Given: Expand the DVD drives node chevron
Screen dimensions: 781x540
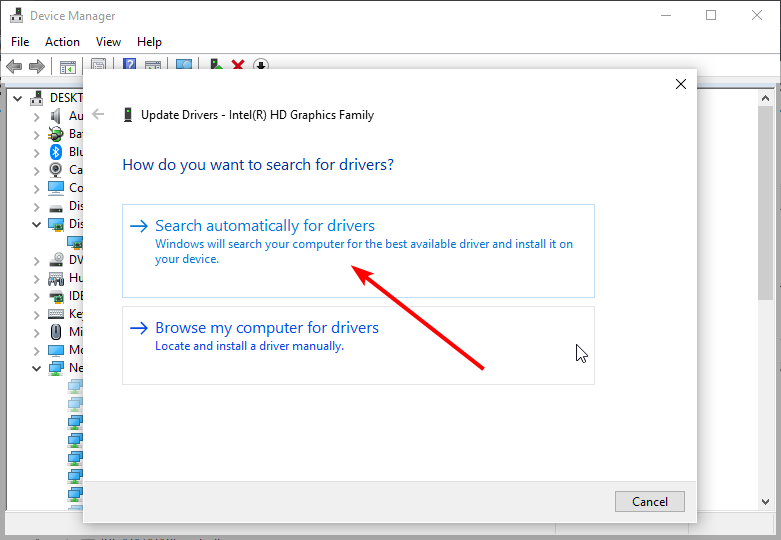Looking at the screenshot, I should 36,261.
